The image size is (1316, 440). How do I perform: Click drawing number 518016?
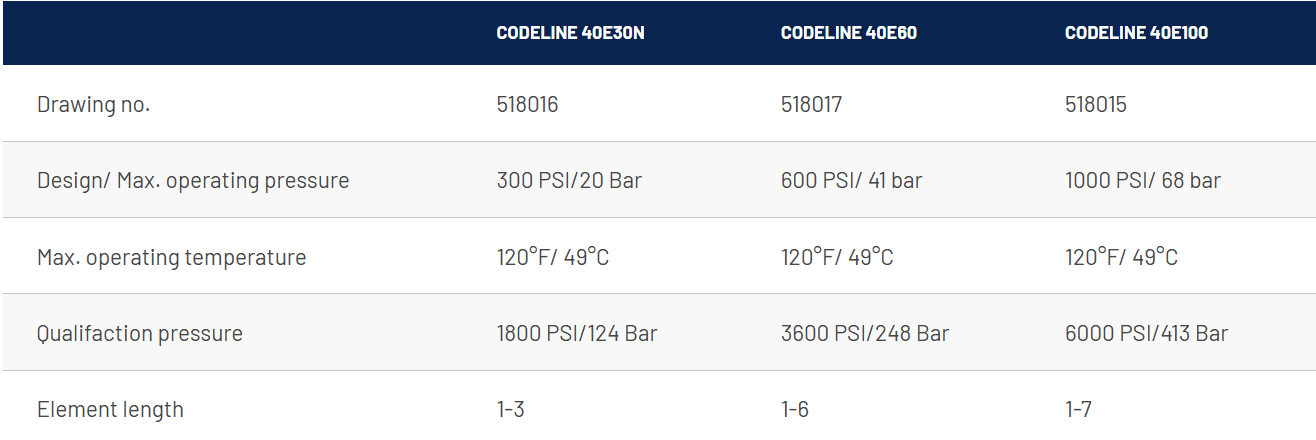pyautogui.click(x=527, y=104)
